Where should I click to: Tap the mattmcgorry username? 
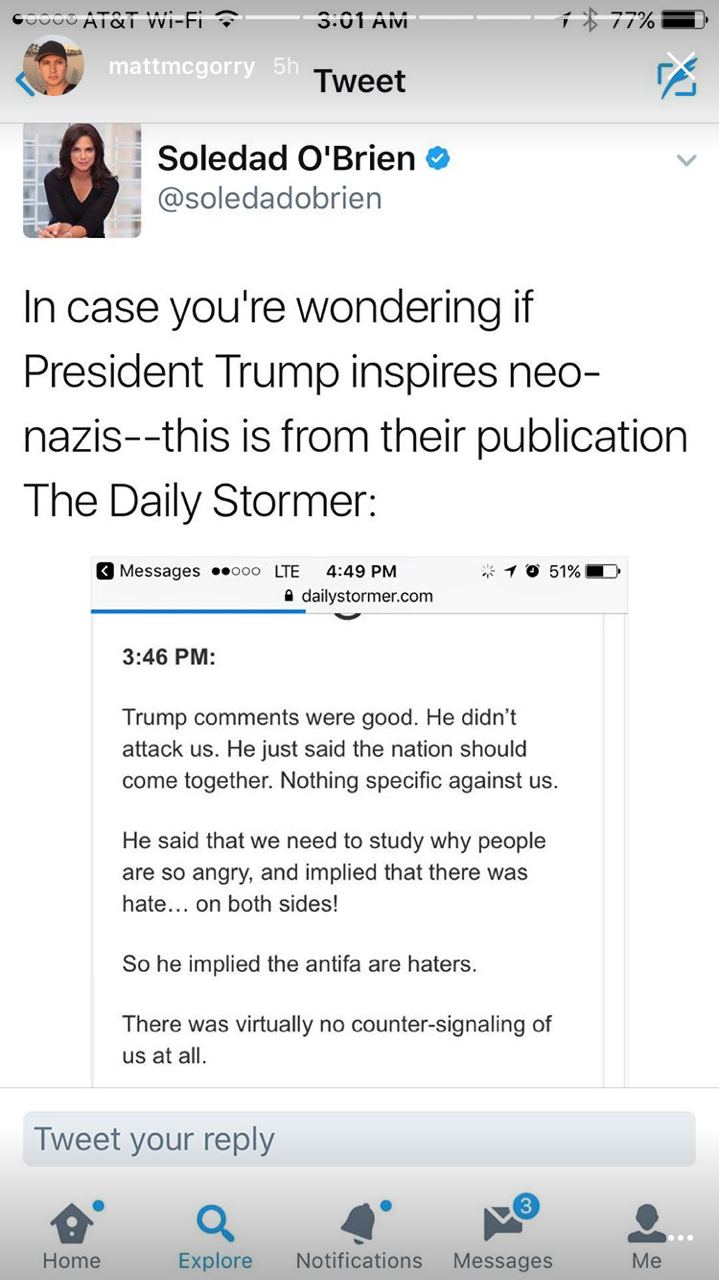coord(181,67)
